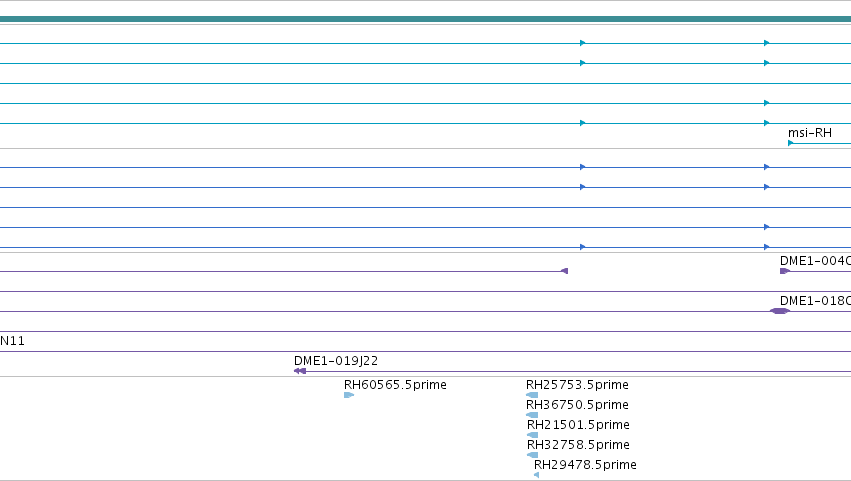Select the N11 label
Viewport: 851px width, 481px height.
click(12, 341)
